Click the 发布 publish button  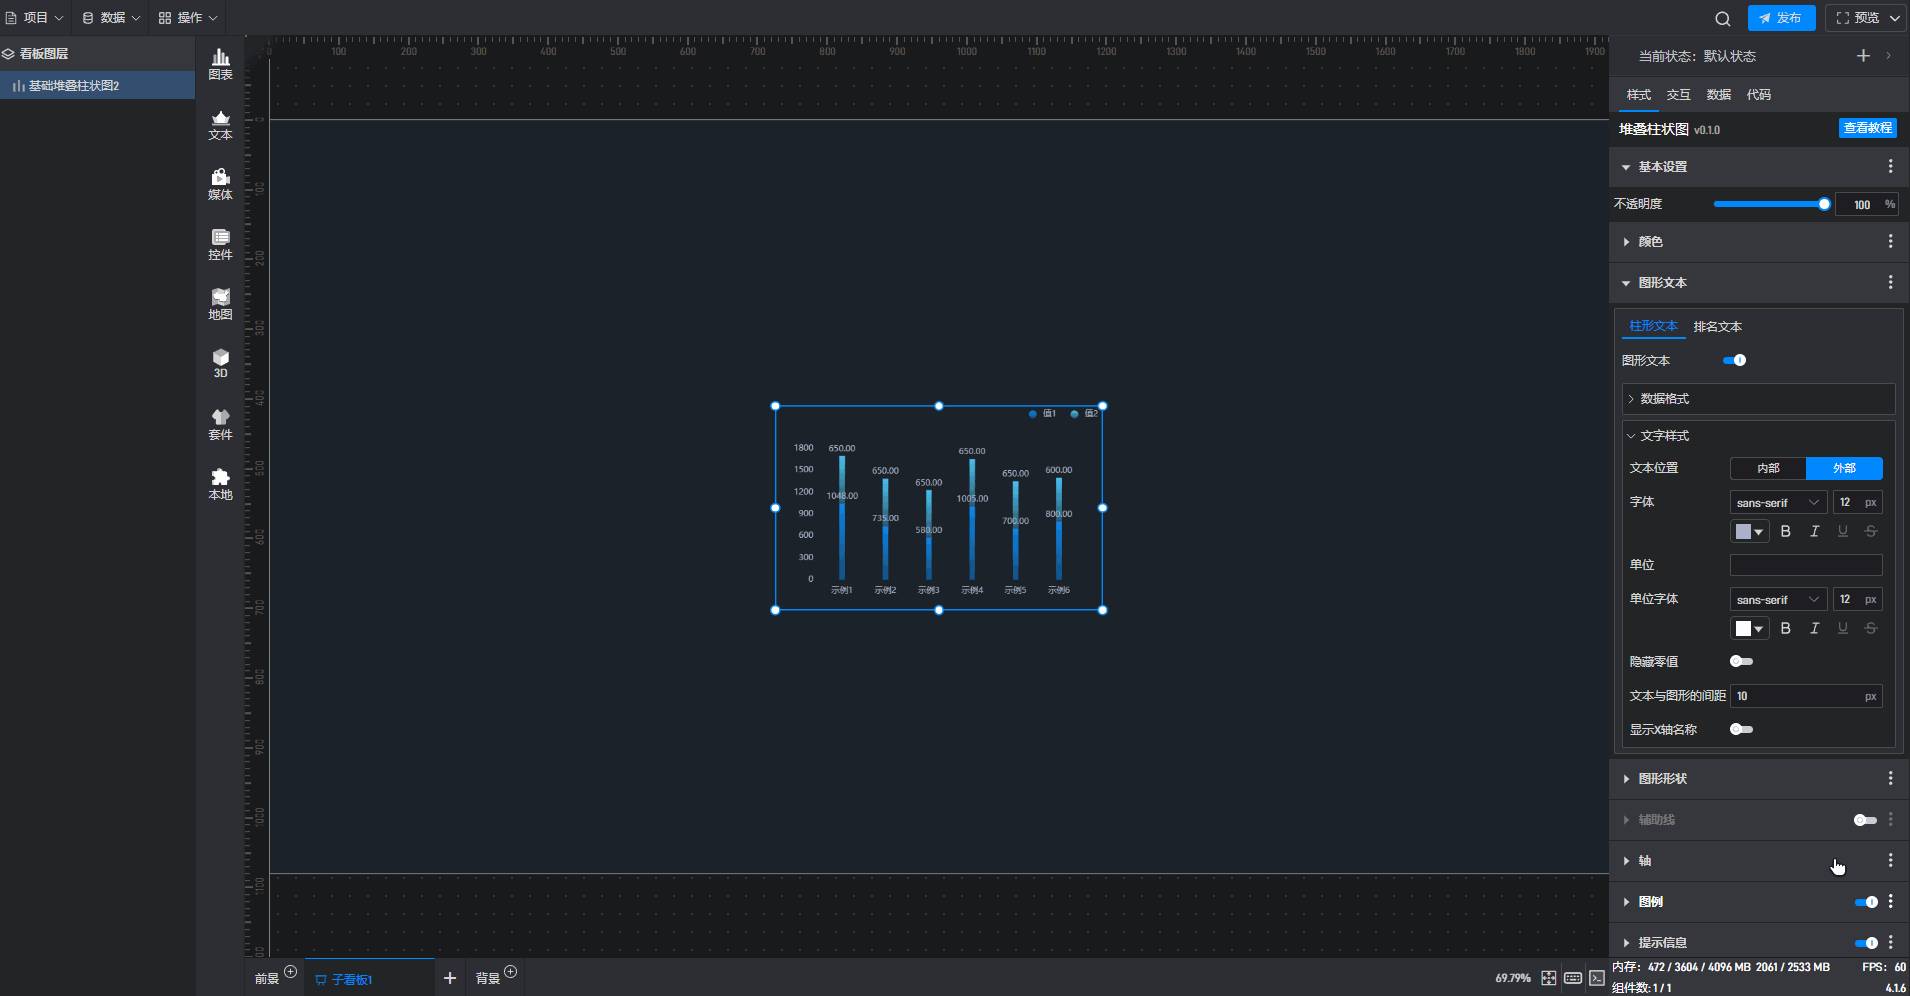tap(1781, 18)
